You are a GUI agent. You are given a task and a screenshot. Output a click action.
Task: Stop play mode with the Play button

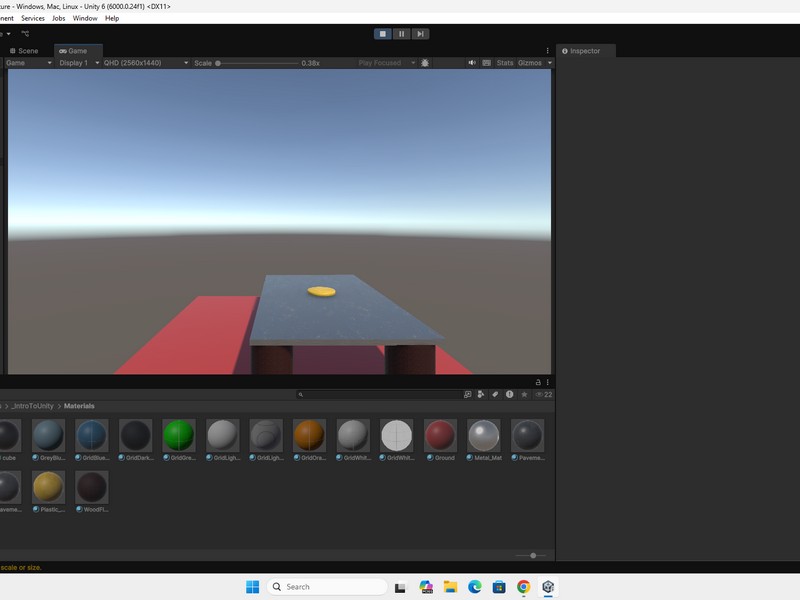tap(382, 34)
